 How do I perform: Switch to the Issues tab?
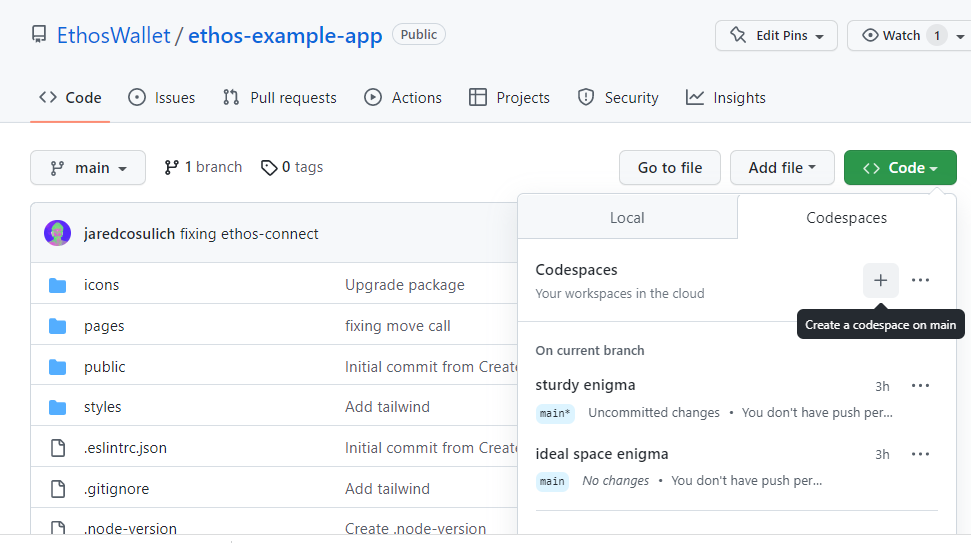coord(162,98)
